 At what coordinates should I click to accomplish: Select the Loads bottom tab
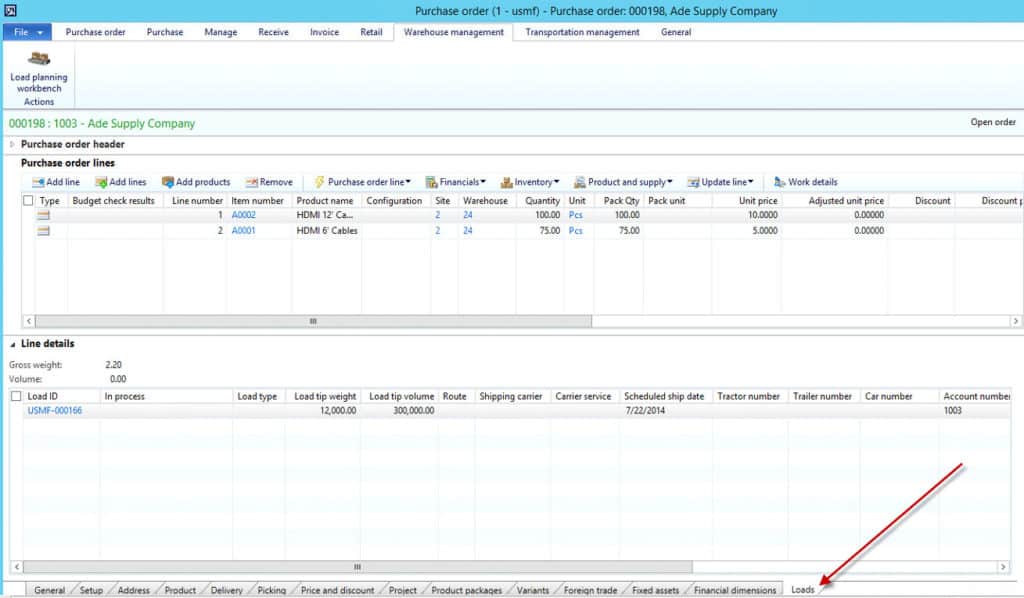(x=803, y=590)
